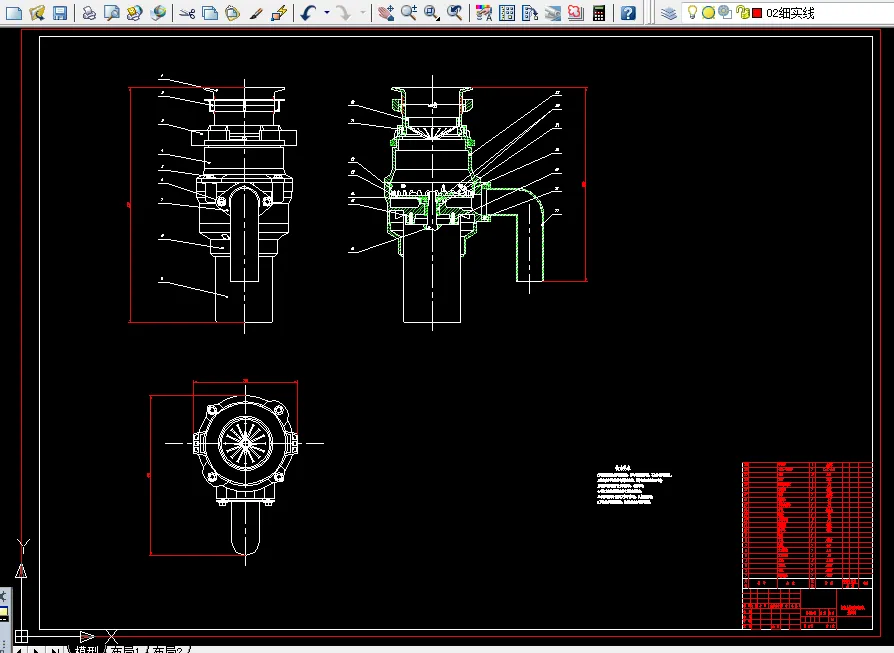This screenshot has height=653, width=894.
Task: Toggle viewport freeze for current layer
Action: [725, 12]
